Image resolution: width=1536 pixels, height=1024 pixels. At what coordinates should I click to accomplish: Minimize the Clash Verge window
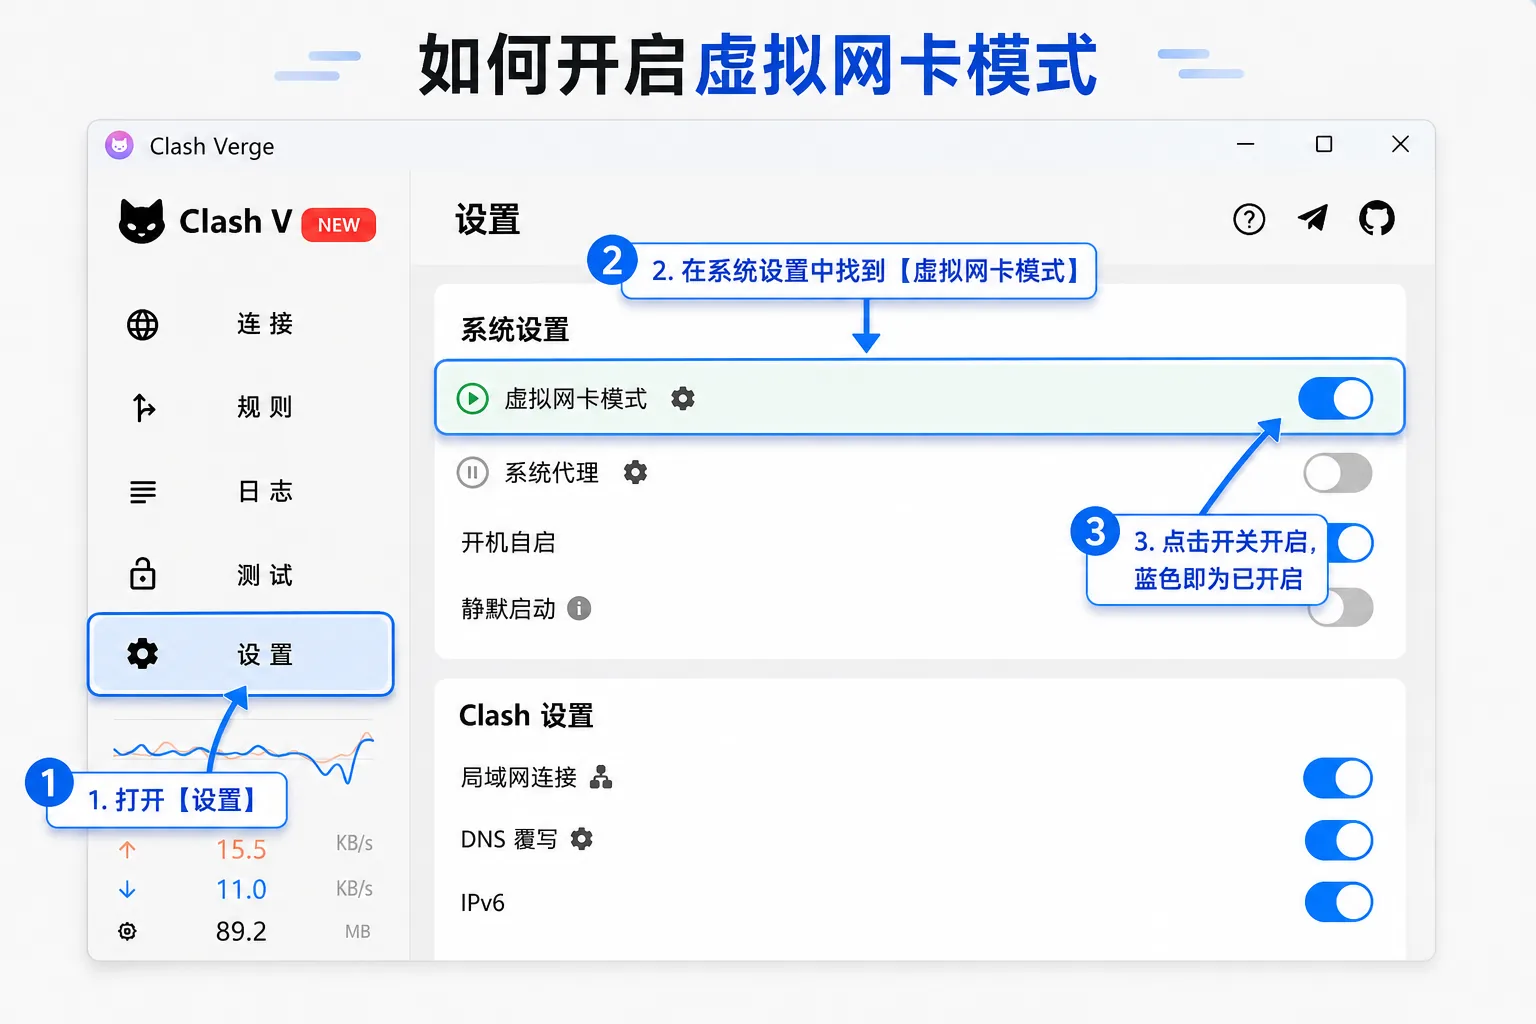point(1245,144)
